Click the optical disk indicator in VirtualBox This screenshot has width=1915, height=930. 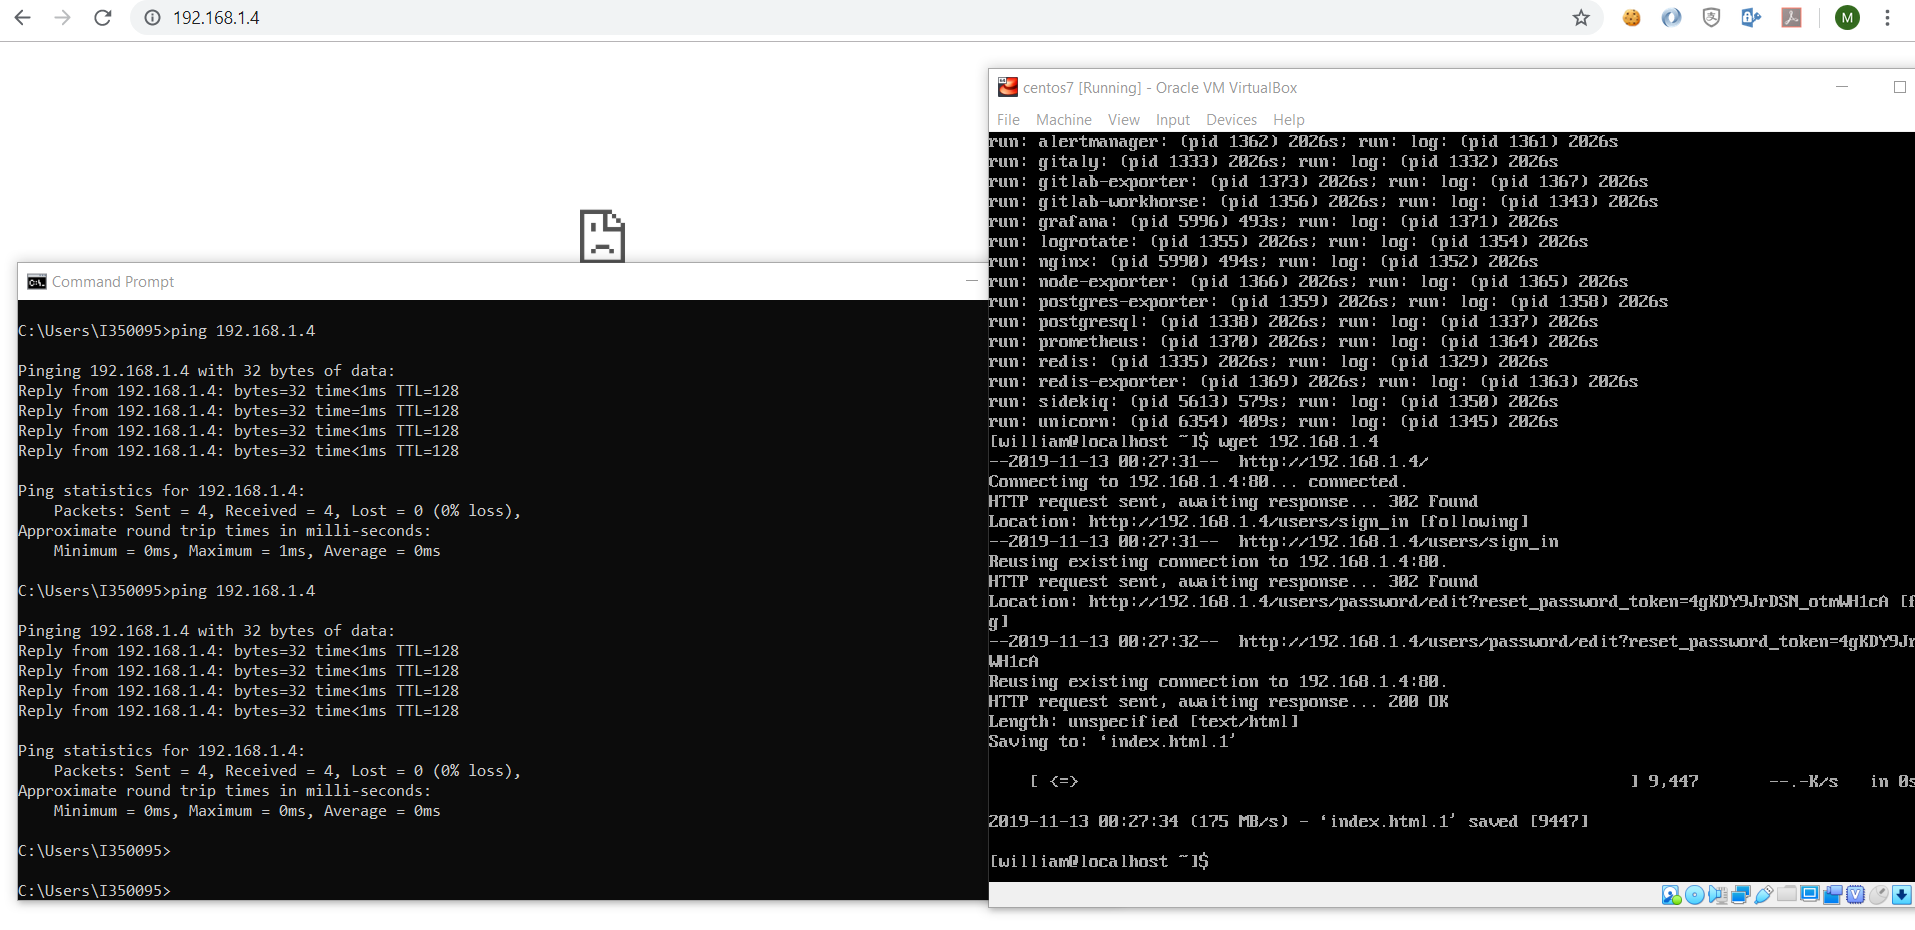tap(1694, 895)
